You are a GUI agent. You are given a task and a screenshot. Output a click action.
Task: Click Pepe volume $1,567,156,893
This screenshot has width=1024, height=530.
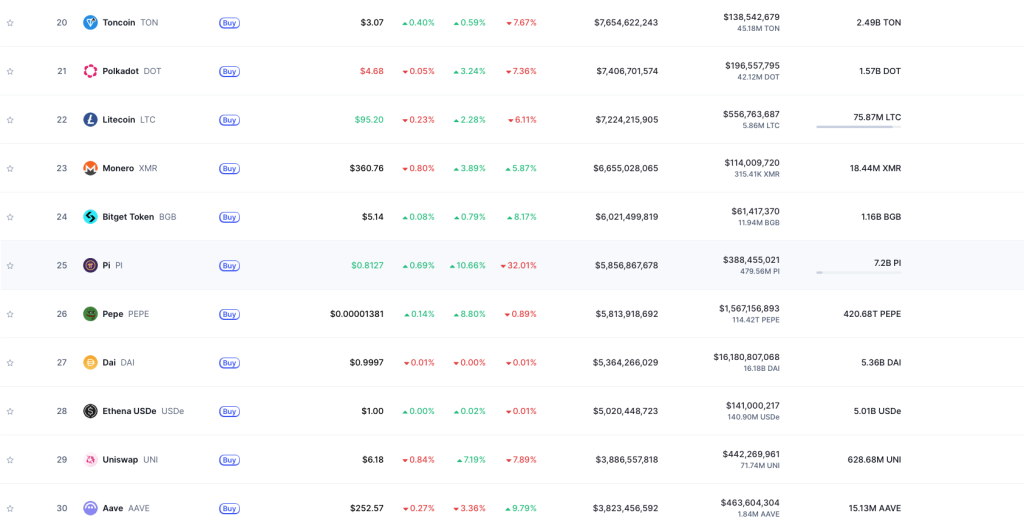pos(749,308)
